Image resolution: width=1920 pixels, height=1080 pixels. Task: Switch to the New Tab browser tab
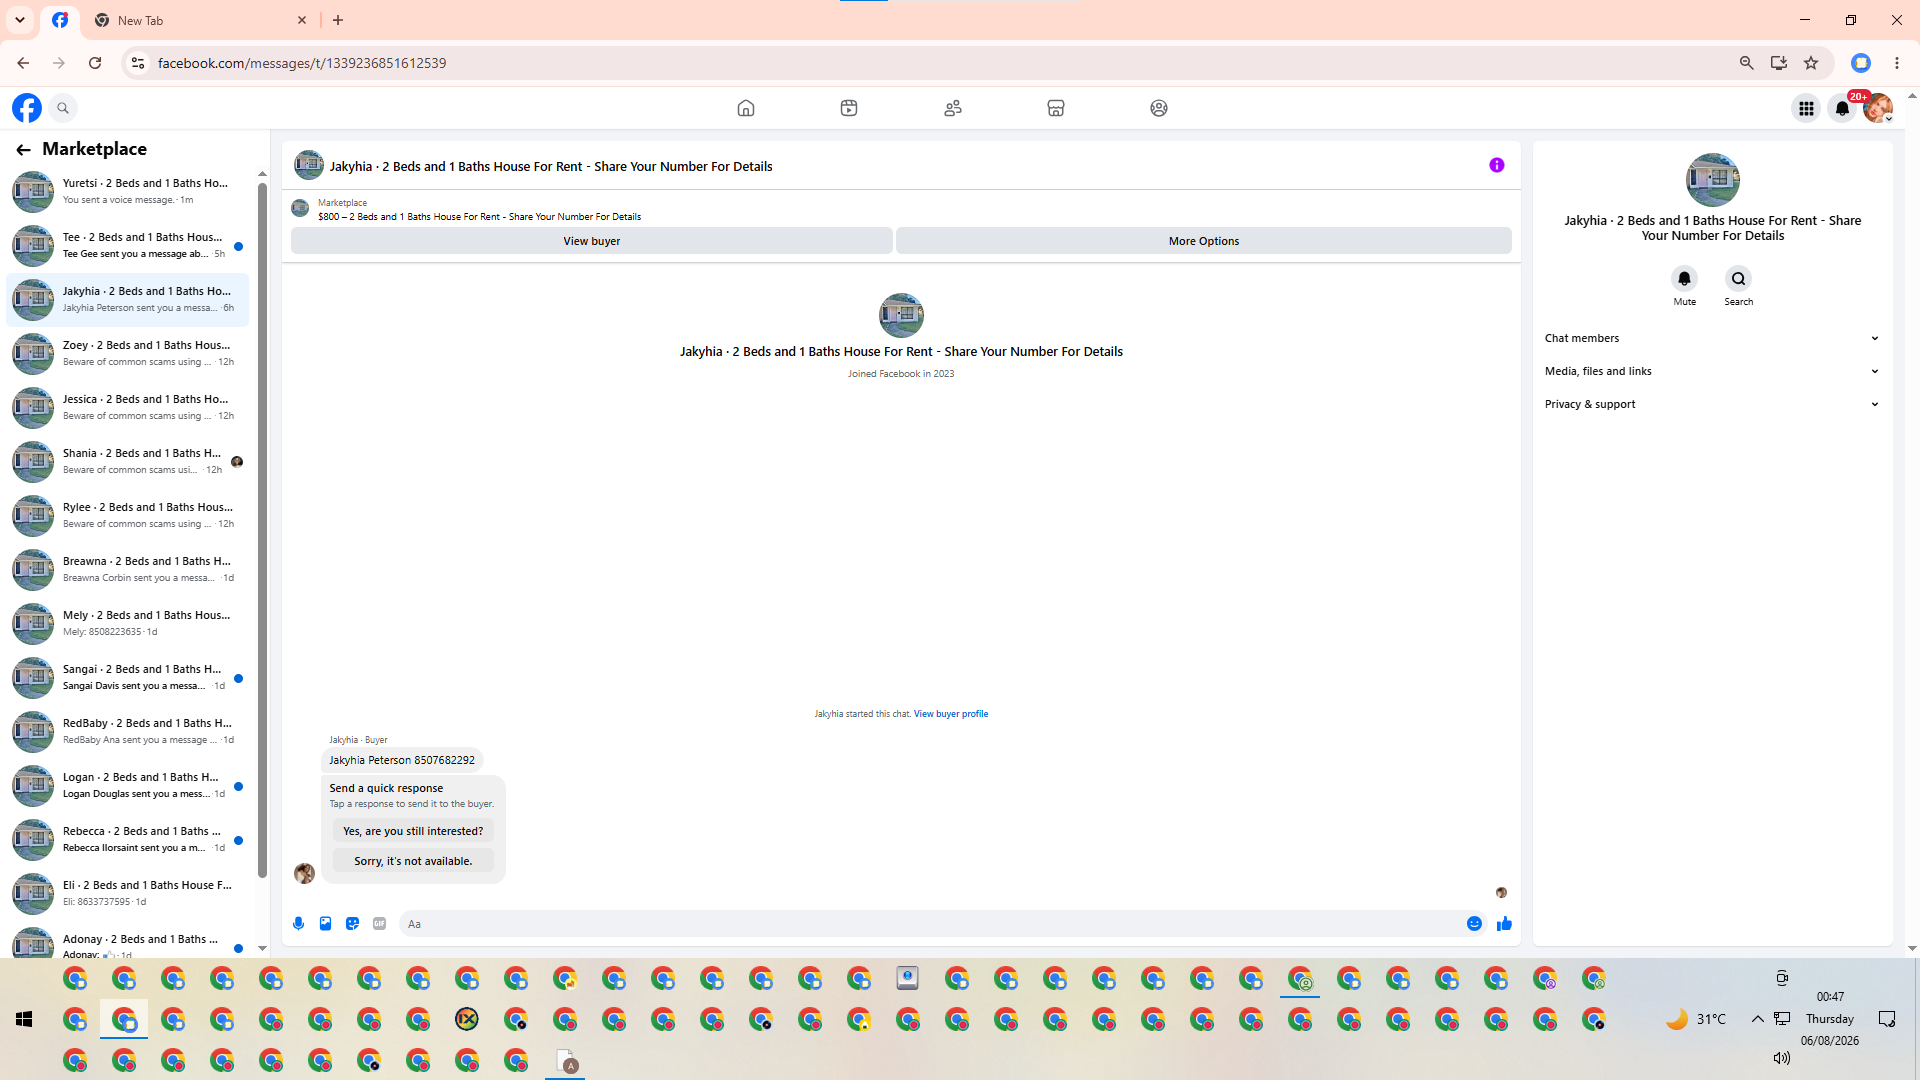[200, 20]
